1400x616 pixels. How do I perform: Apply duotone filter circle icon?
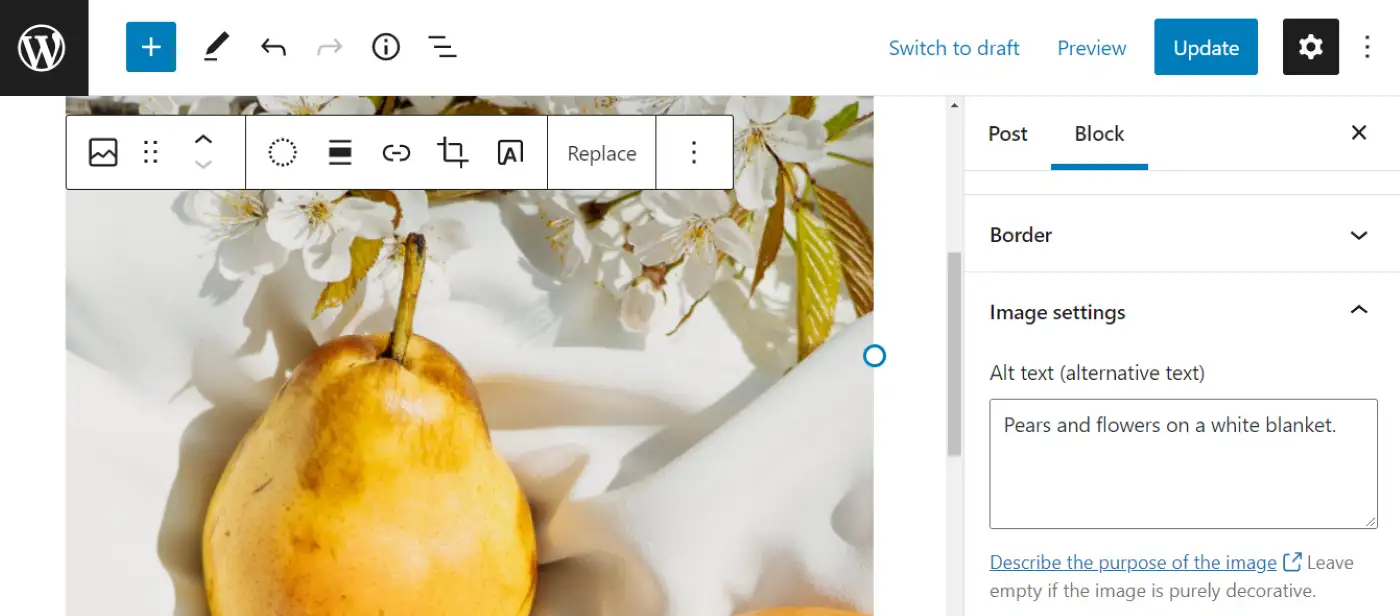point(283,153)
